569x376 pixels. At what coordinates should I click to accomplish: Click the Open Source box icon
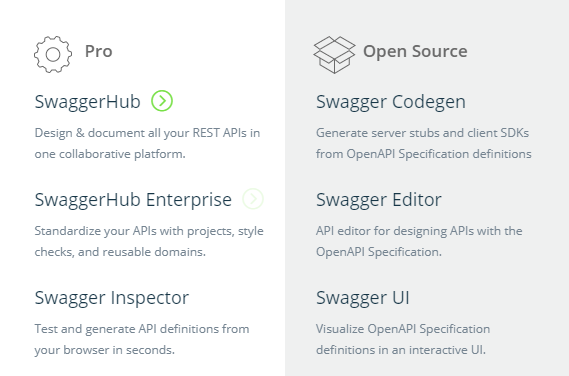(x=334, y=55)
